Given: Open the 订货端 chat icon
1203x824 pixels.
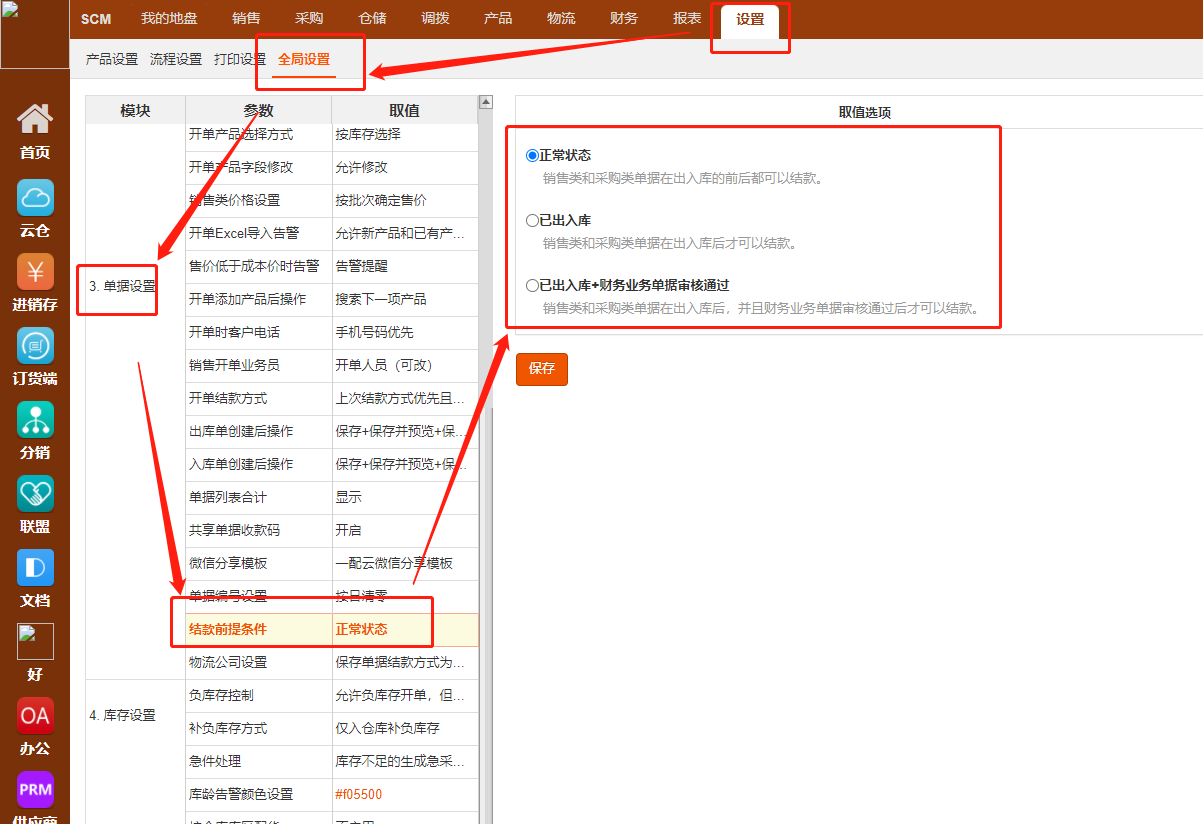Looking at the screenshot, I should point(35,346).
